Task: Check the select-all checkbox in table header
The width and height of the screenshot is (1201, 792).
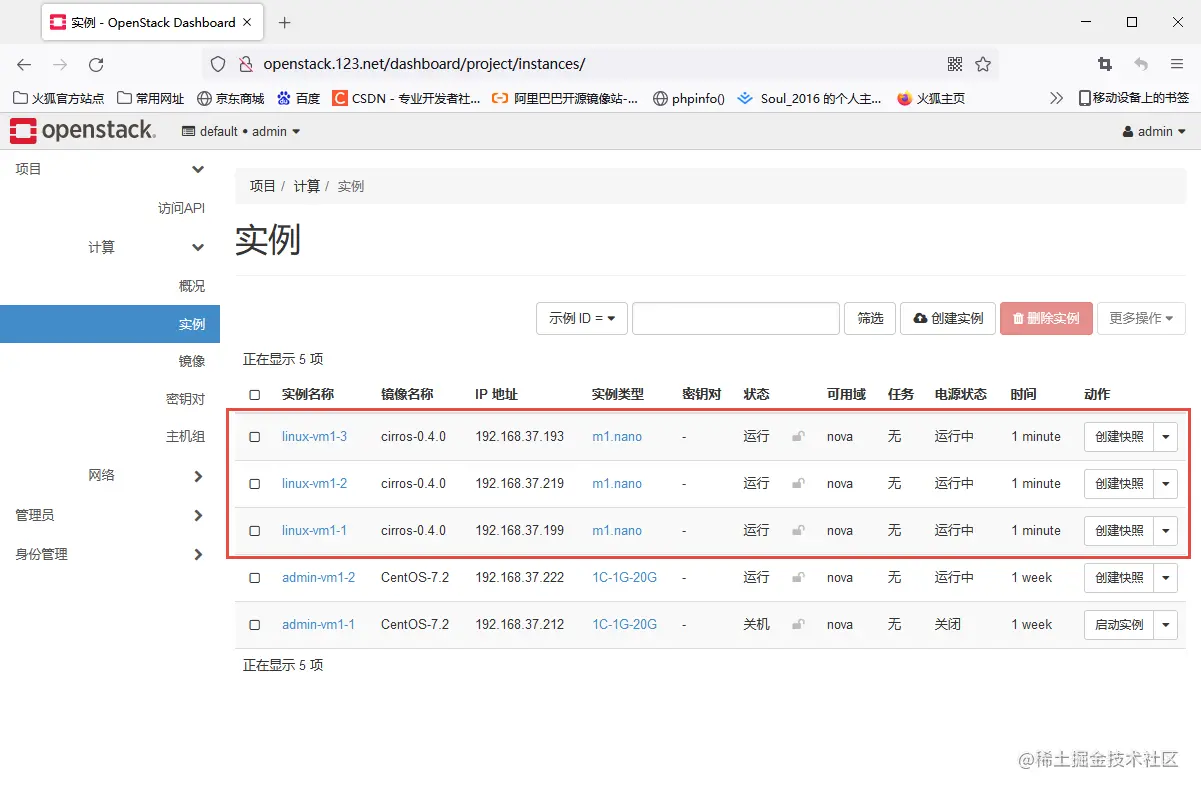Action: pos(253,393)
